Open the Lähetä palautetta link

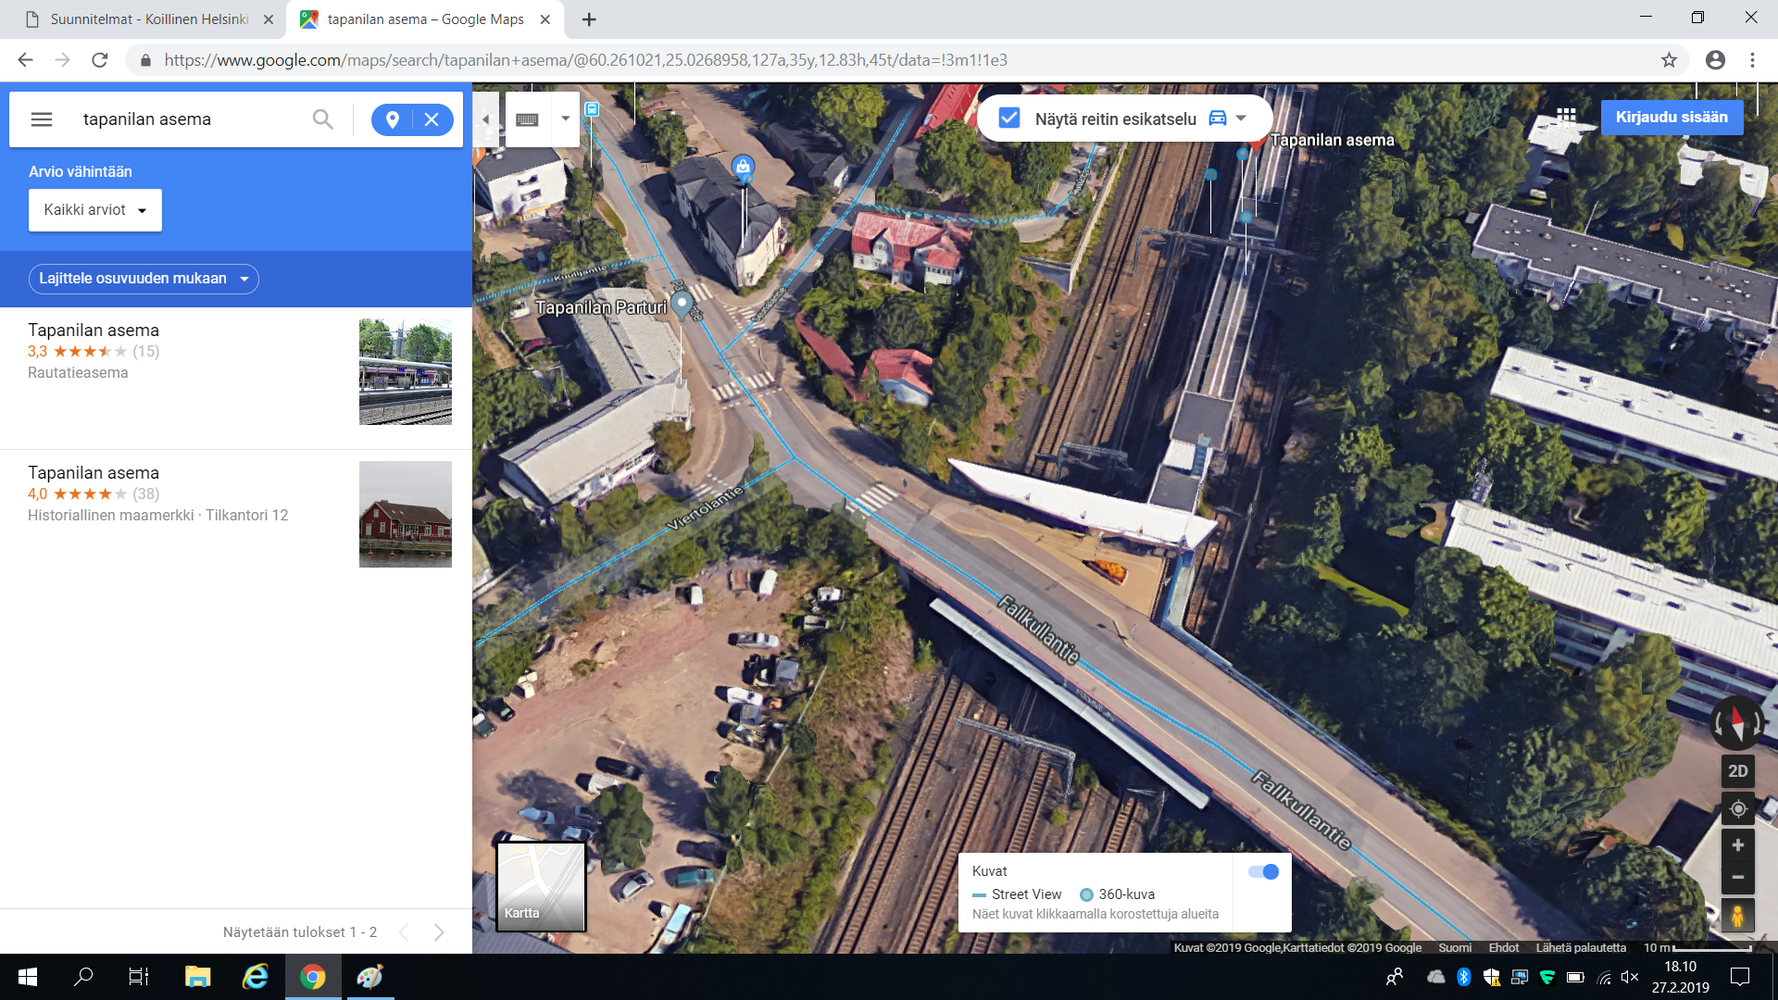(1580, 948)
